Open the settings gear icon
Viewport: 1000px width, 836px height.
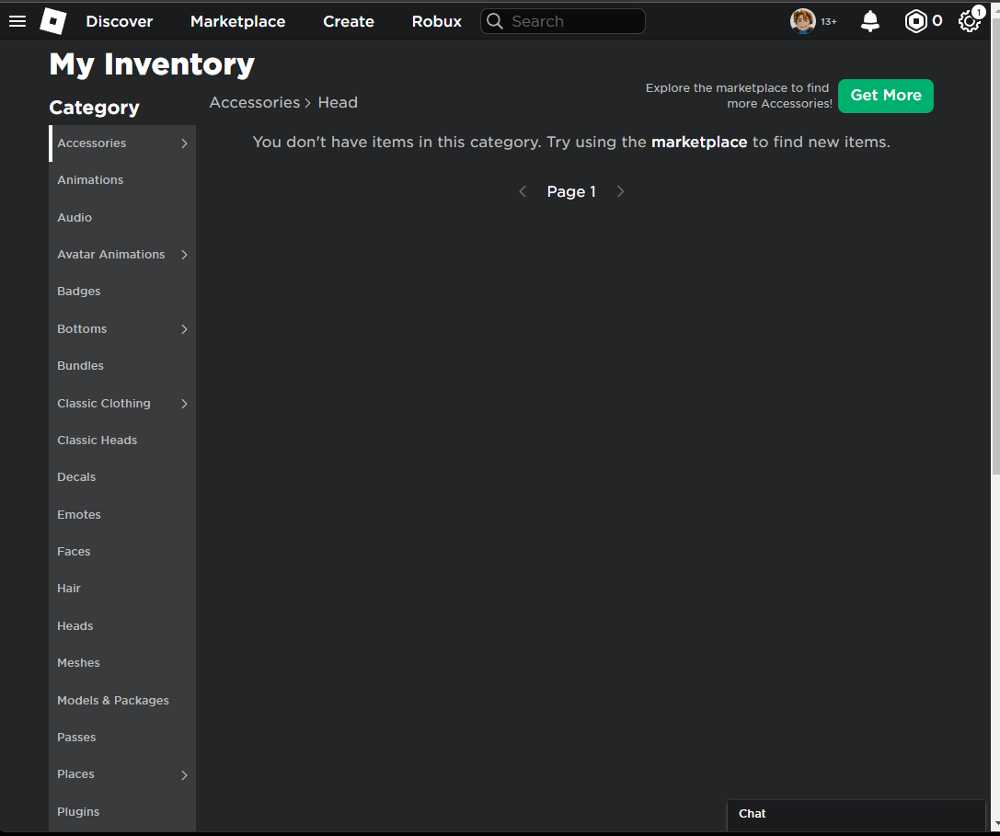coord(968,21)
